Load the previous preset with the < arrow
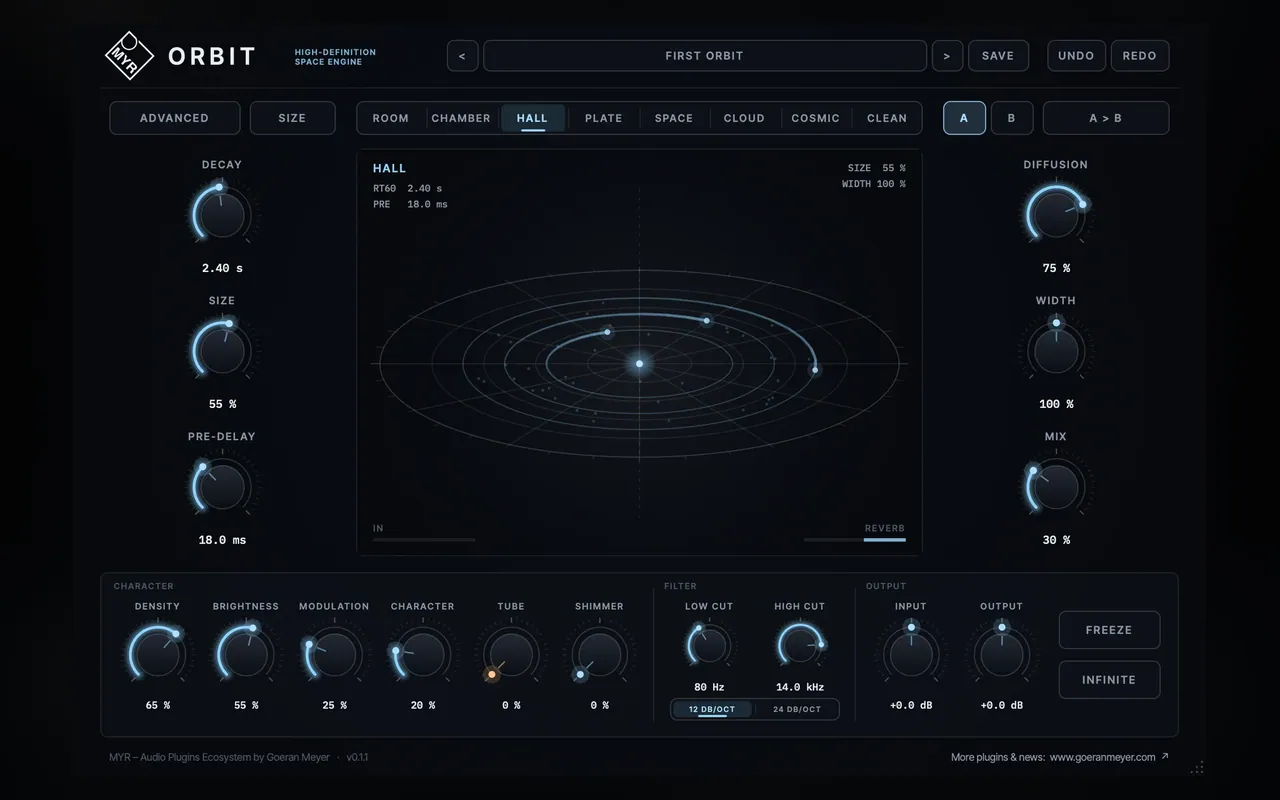The height and width of the screenshot is (800, 1280). tap(462, 56)
